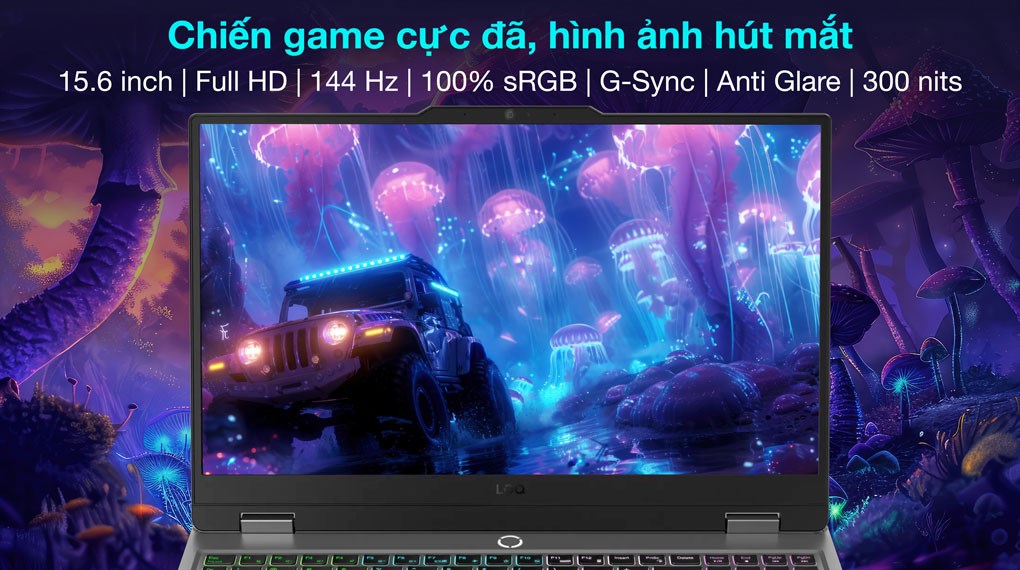This screenshot has width=1020, height=570.
Task: Click the "Full HD" spec label
Action: (241, 82)
